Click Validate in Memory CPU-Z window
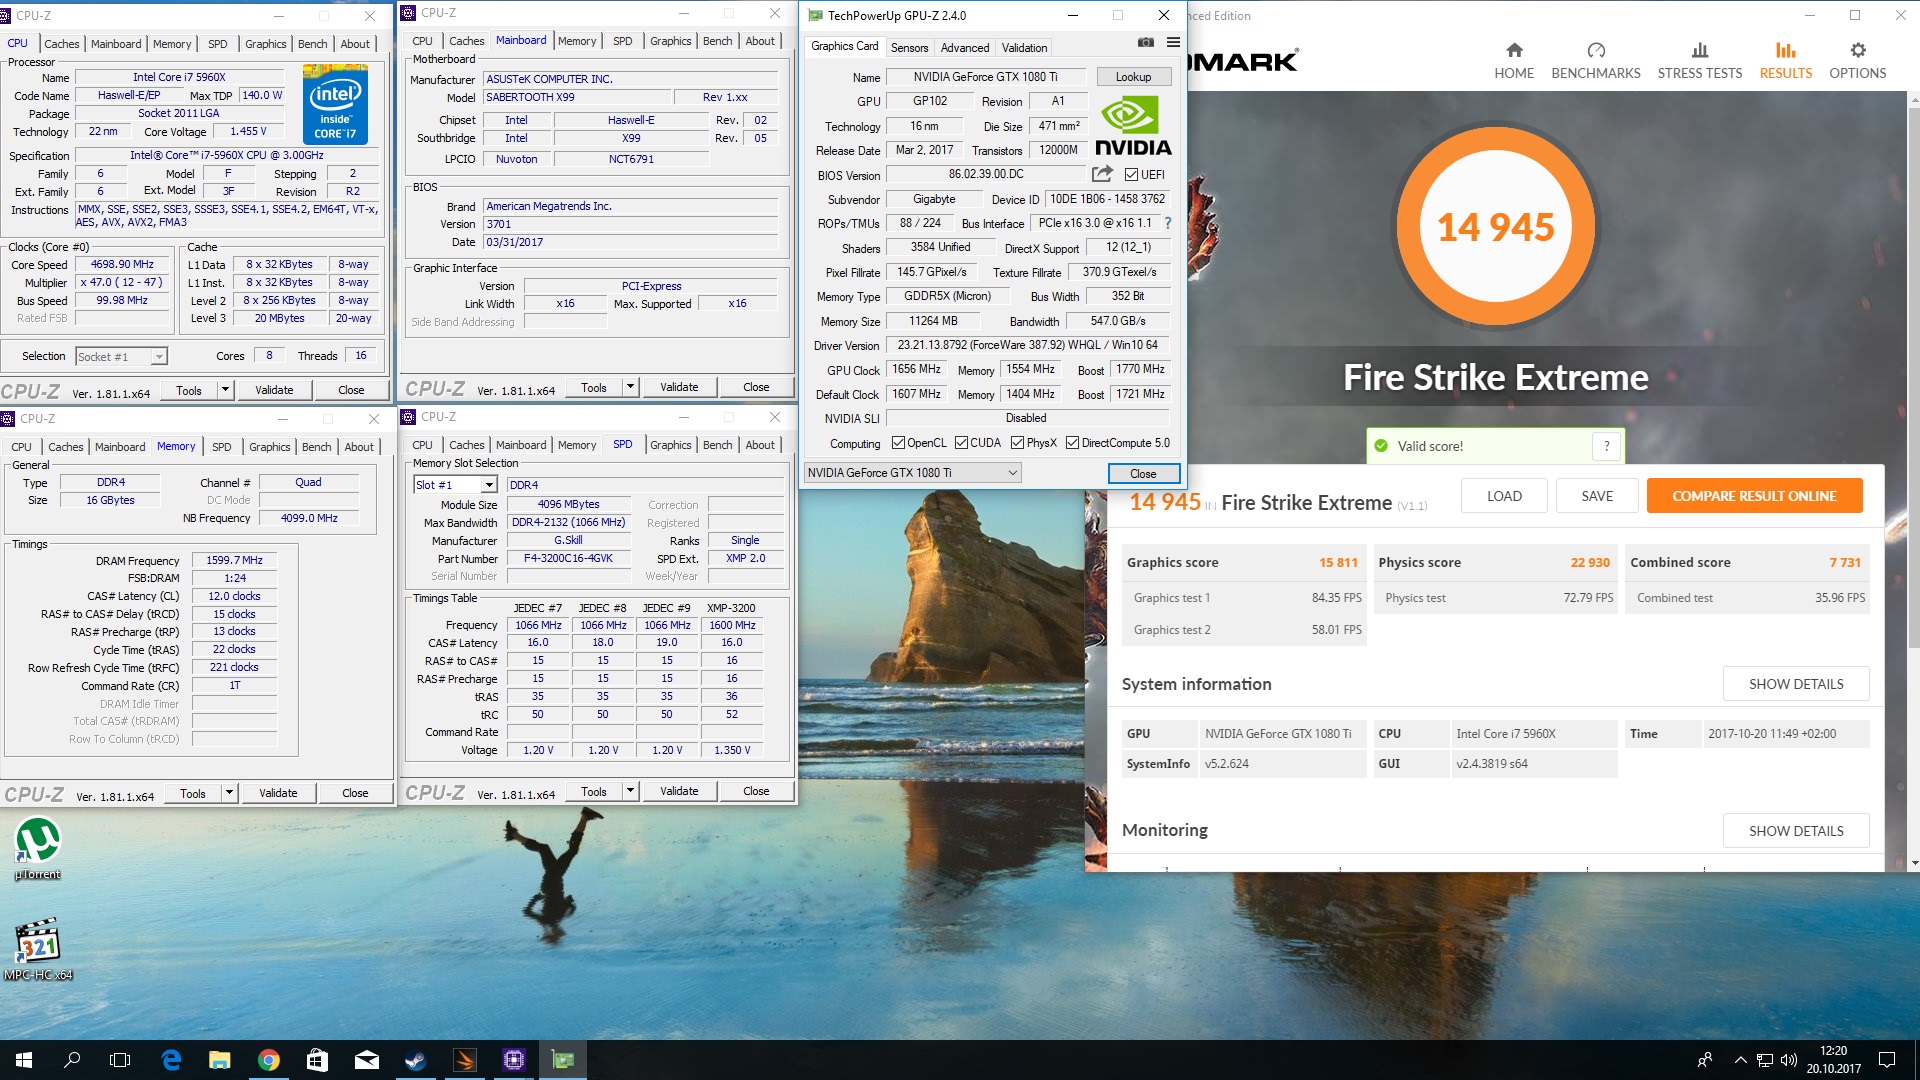The height and width of the screenshot is (1080, 1920). (x=278, y=793)
